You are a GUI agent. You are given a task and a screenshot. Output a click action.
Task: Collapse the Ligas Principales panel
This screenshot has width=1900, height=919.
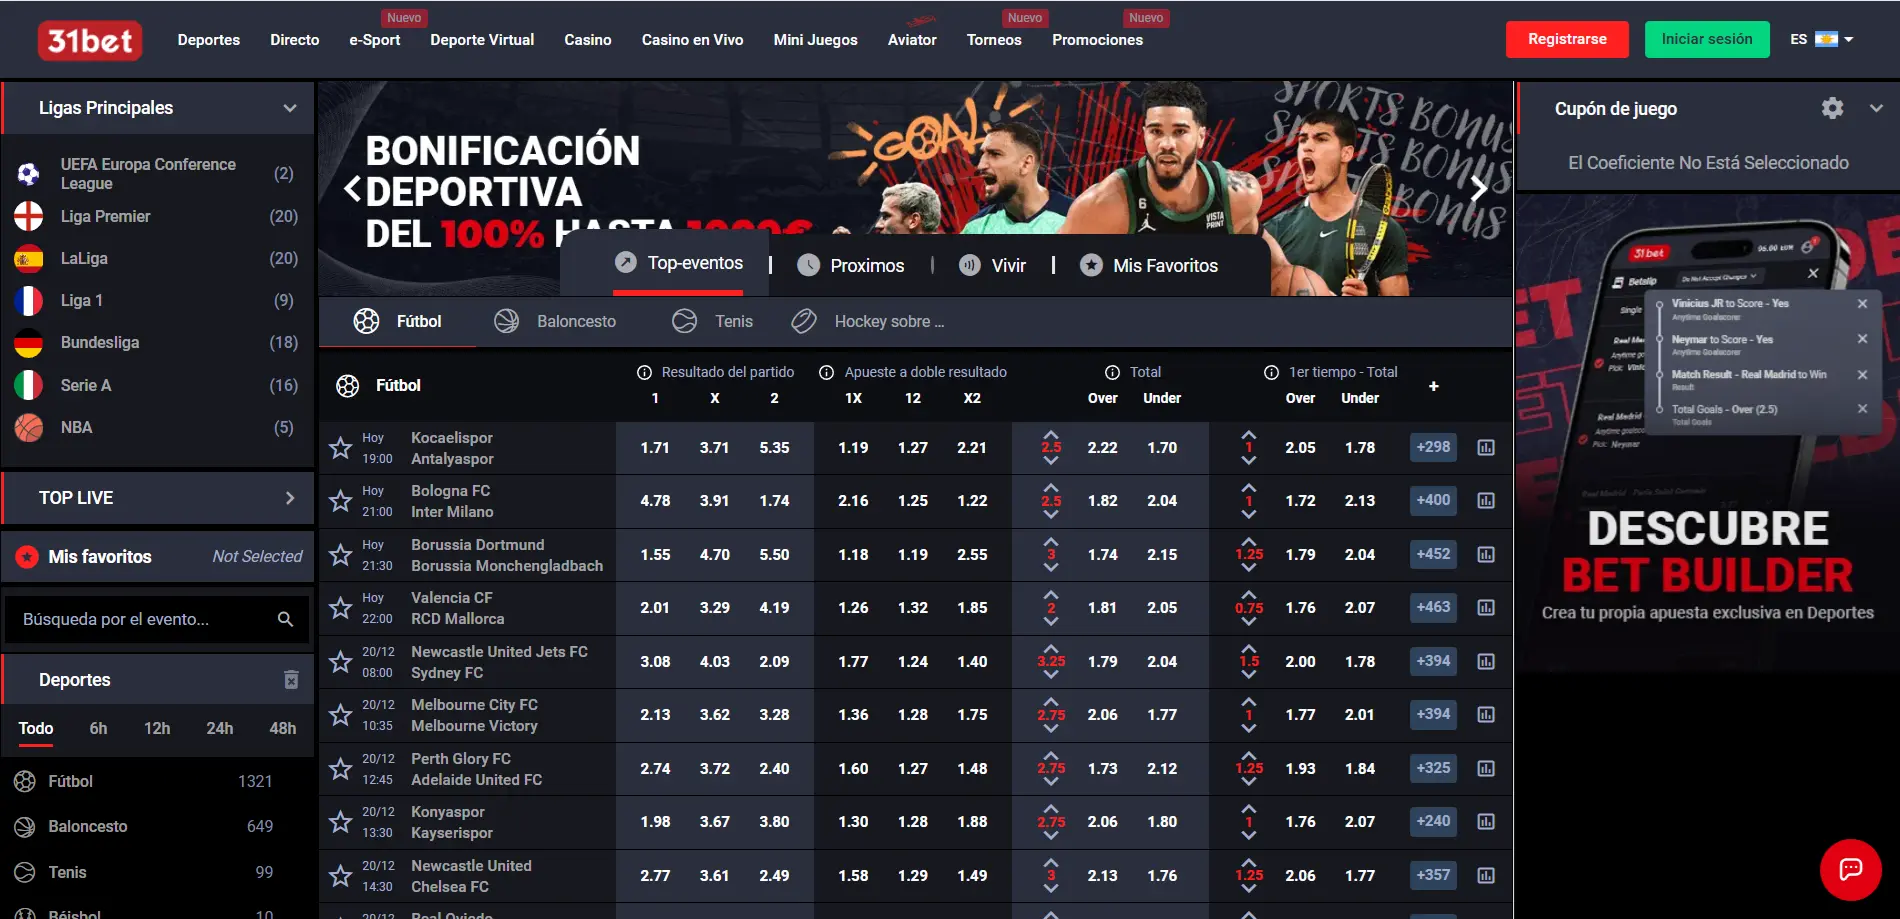[x=290, y=108]
